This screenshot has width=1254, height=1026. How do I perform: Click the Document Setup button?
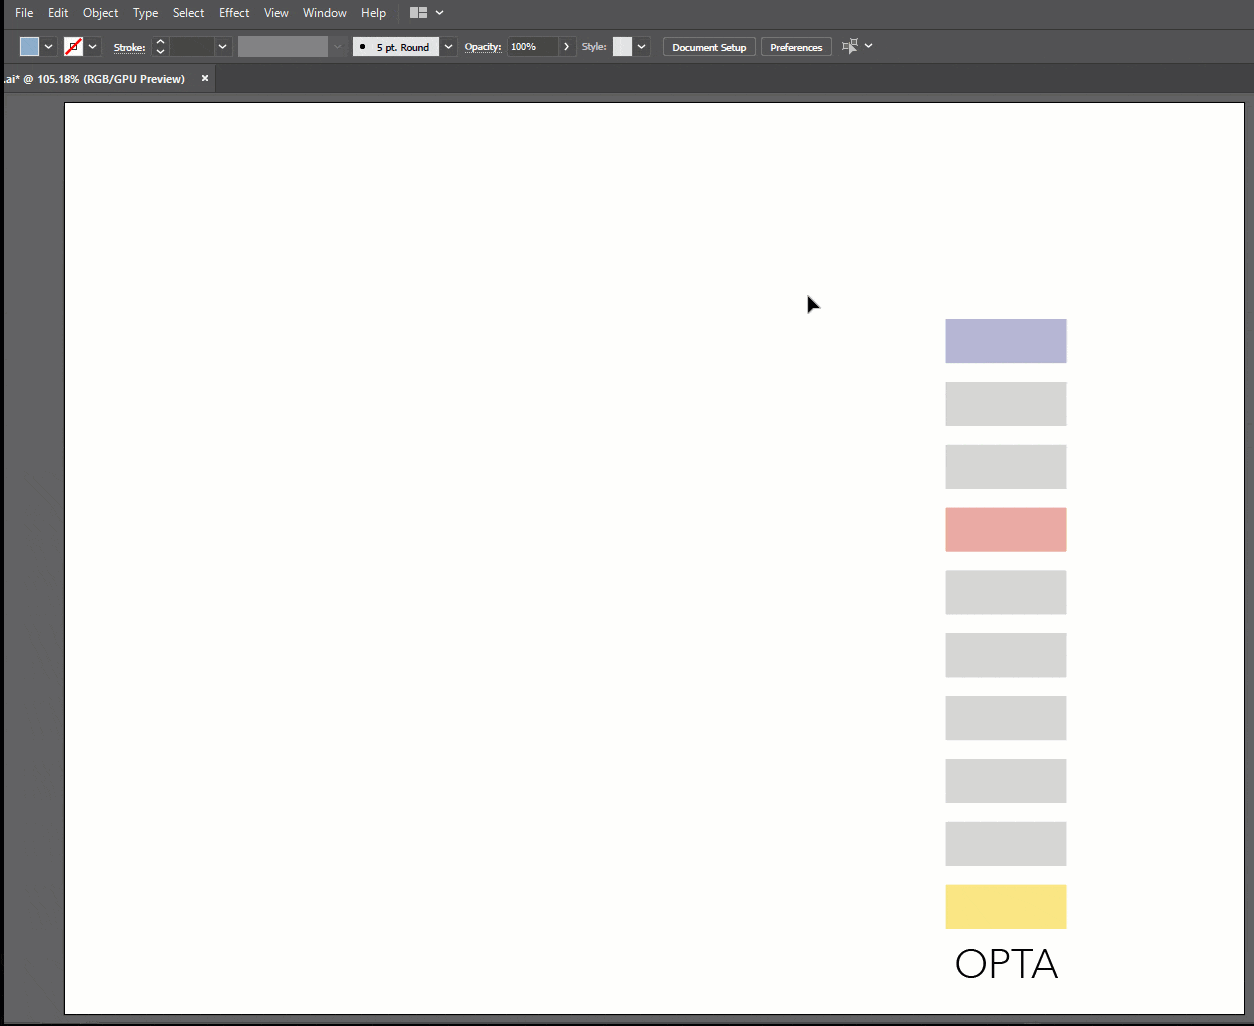pyautogui.click(x=709, y=47)
